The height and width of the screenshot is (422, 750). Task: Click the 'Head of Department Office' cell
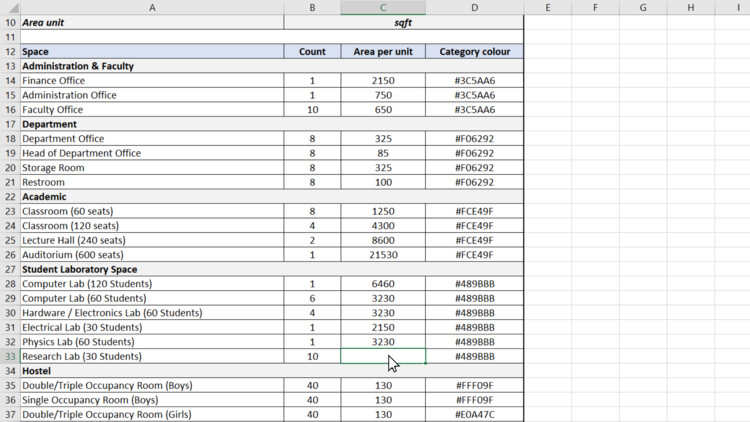pos(152,153)
